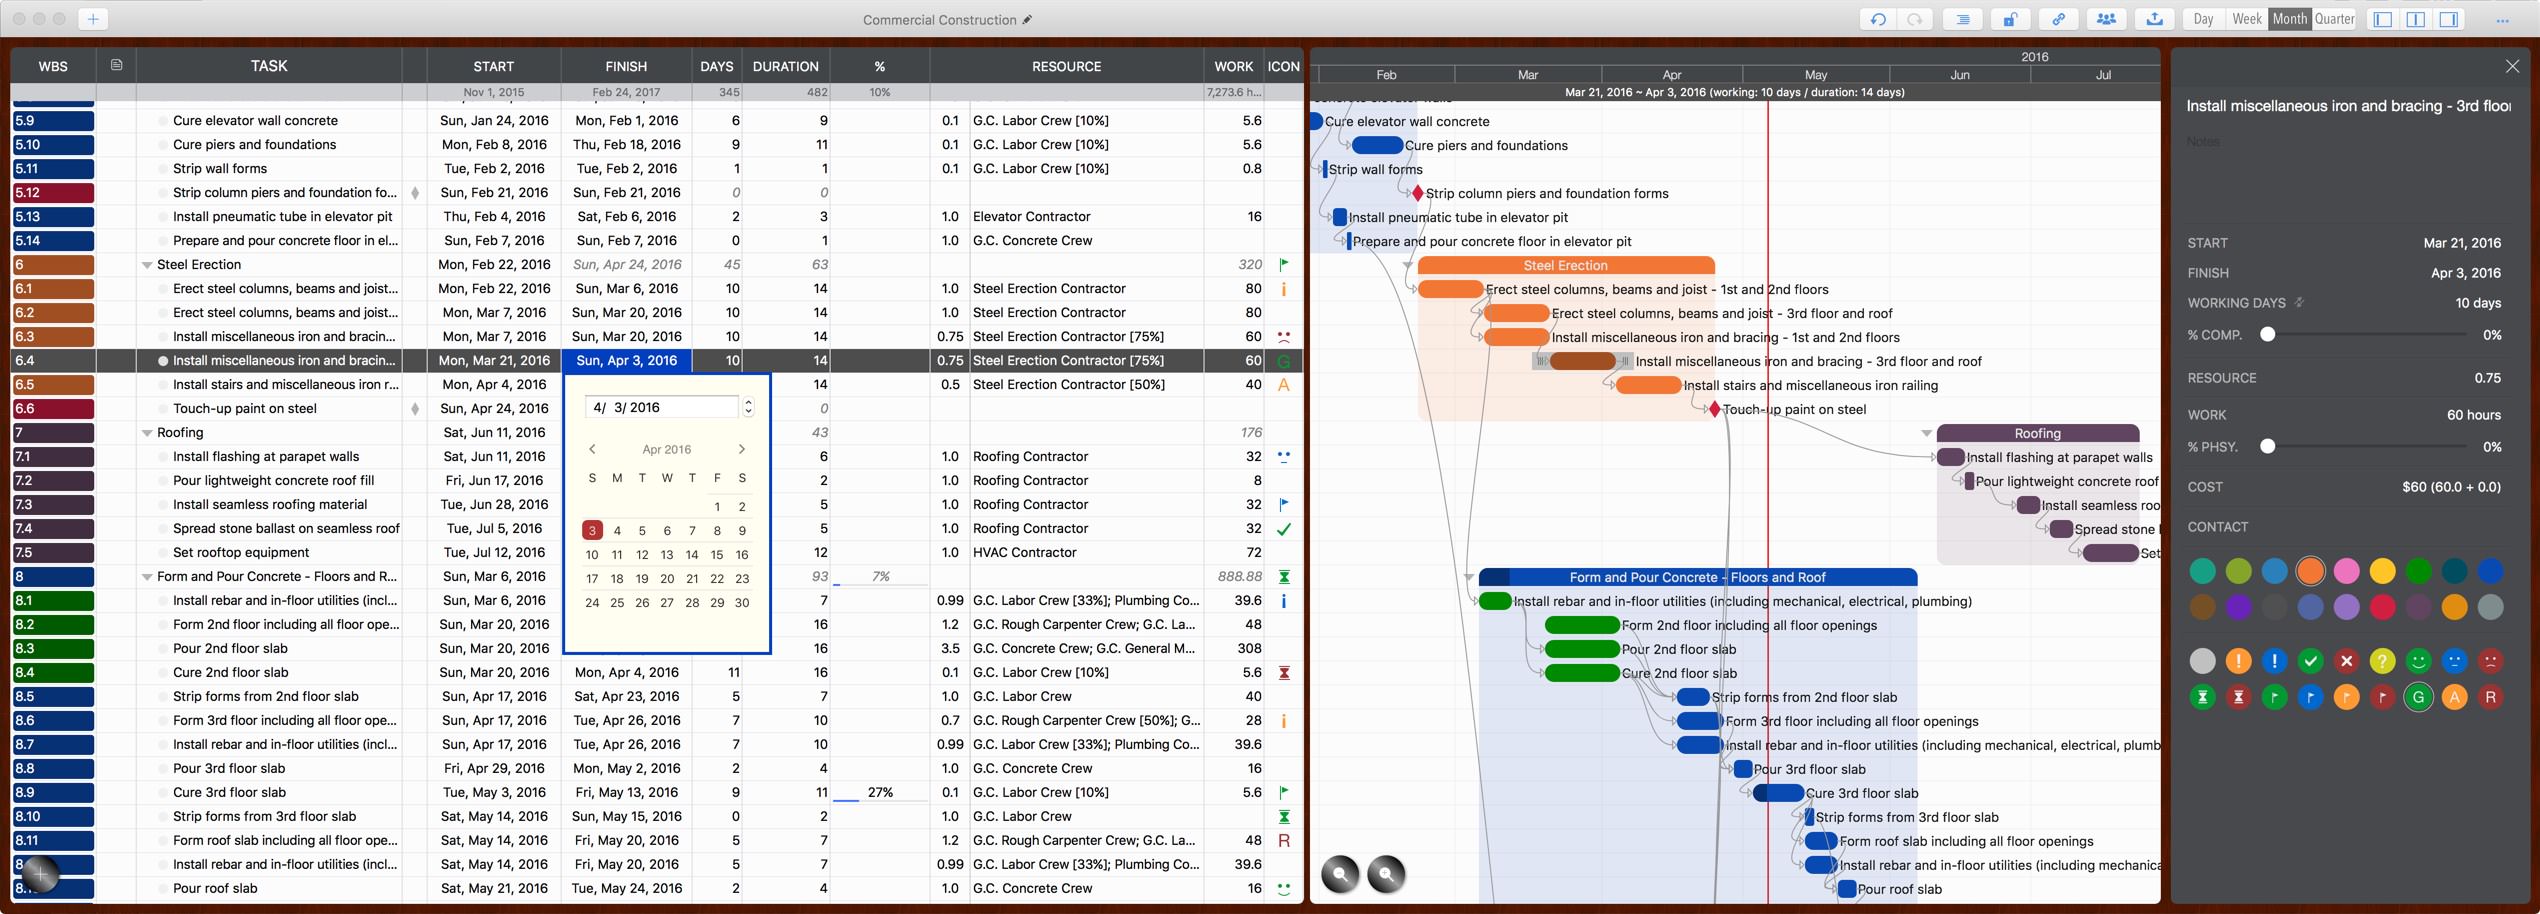Toggle the split center panel layout button
This screenshot has width=2540, height=914.
(x=2416, y=19)
